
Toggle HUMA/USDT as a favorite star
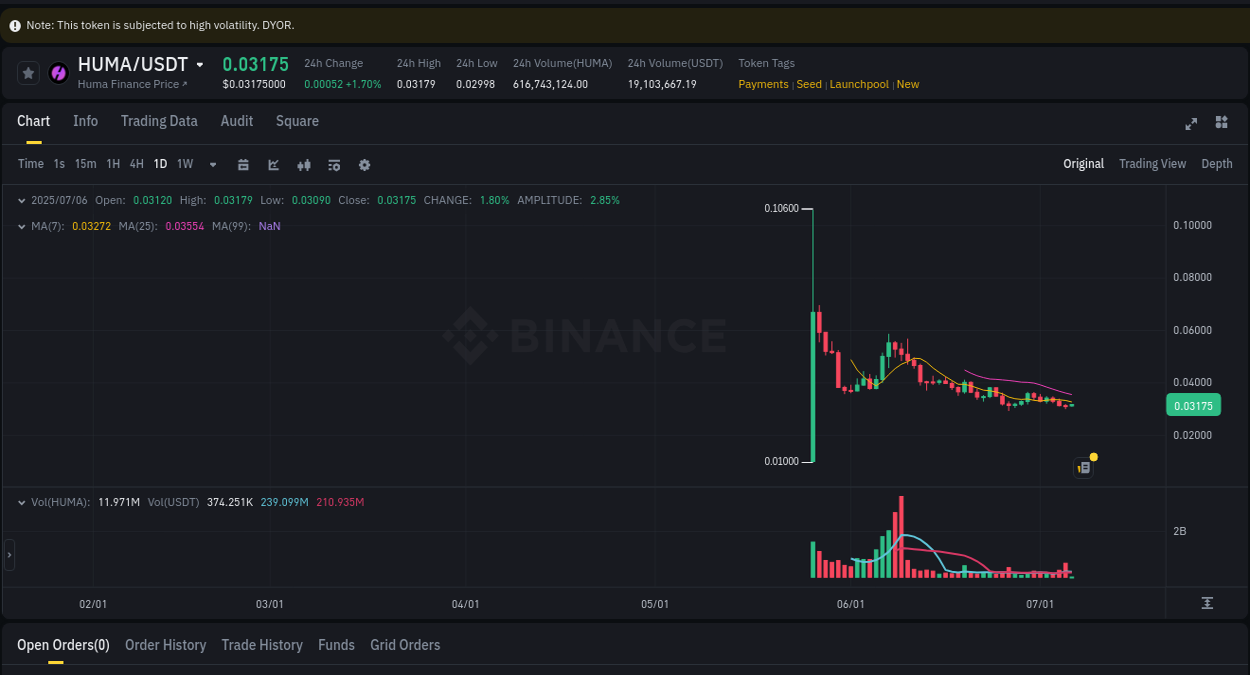click(27, 72)
